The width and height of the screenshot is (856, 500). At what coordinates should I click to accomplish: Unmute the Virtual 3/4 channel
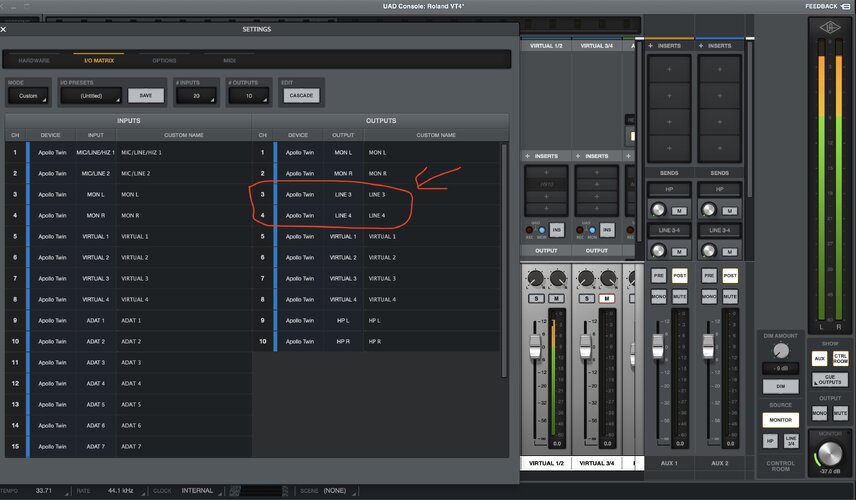[607, 299]
